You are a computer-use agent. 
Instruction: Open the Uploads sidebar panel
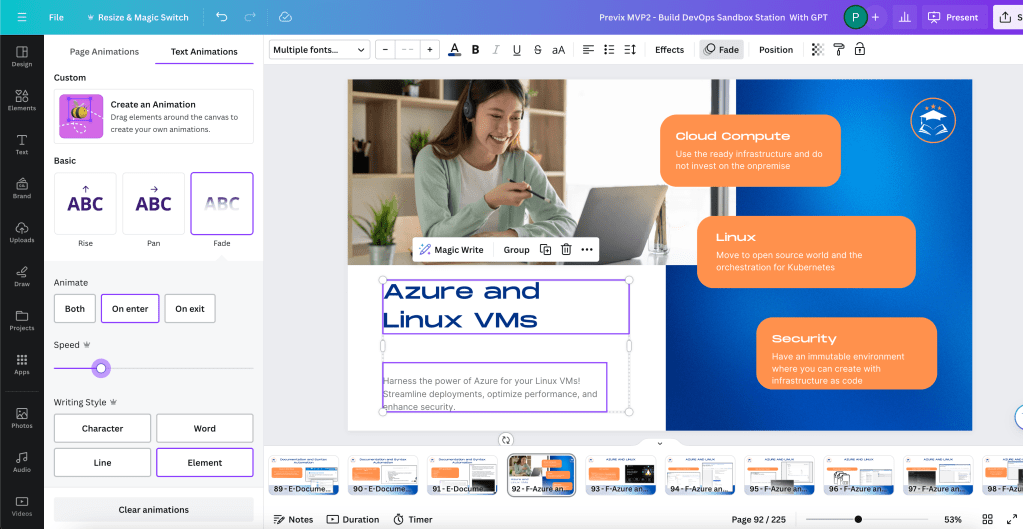click(x=22, y=232)
